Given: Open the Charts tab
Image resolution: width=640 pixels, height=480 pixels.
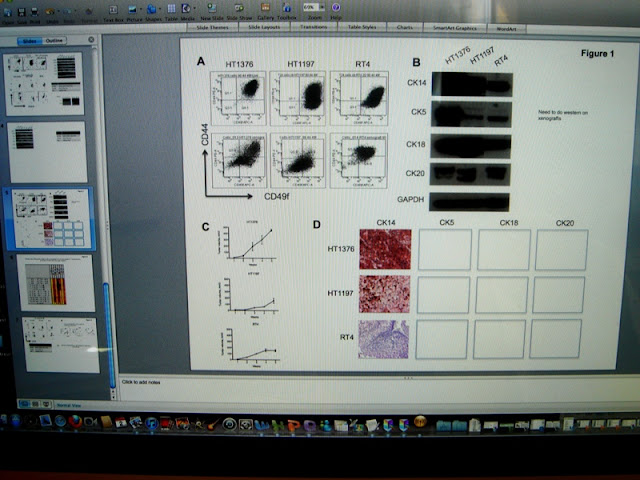Looking at the screenshot, I should [x=404, y=27].
